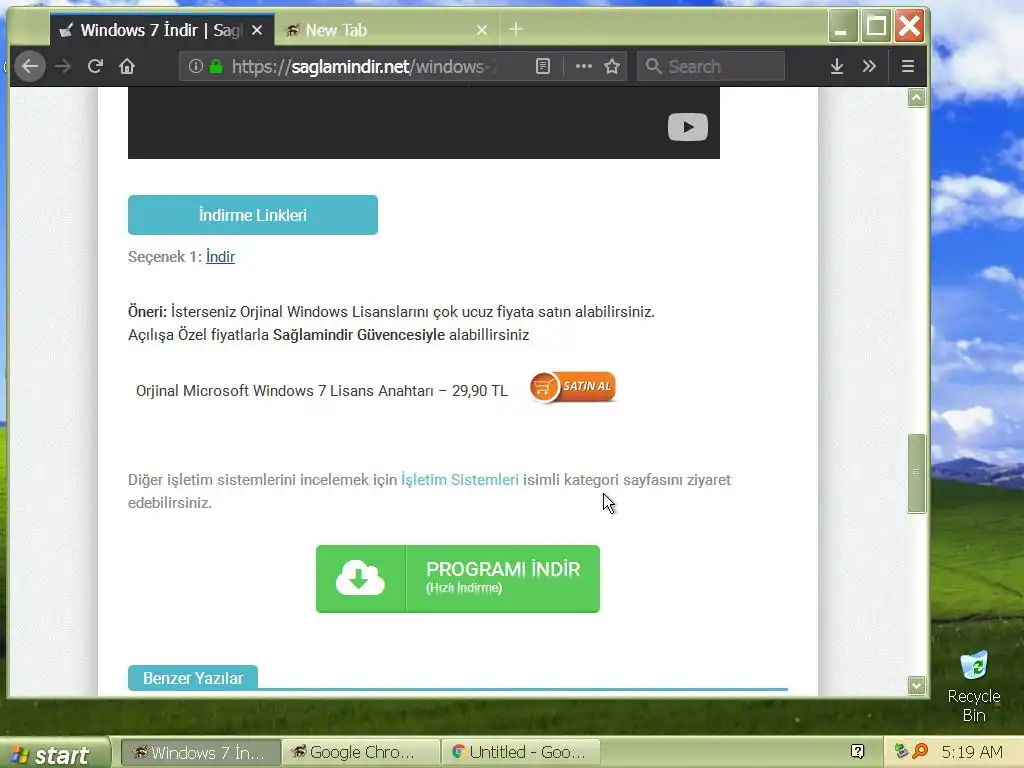
Task: Click the search magnifier icon in toolbar
Action: (653, 66)
